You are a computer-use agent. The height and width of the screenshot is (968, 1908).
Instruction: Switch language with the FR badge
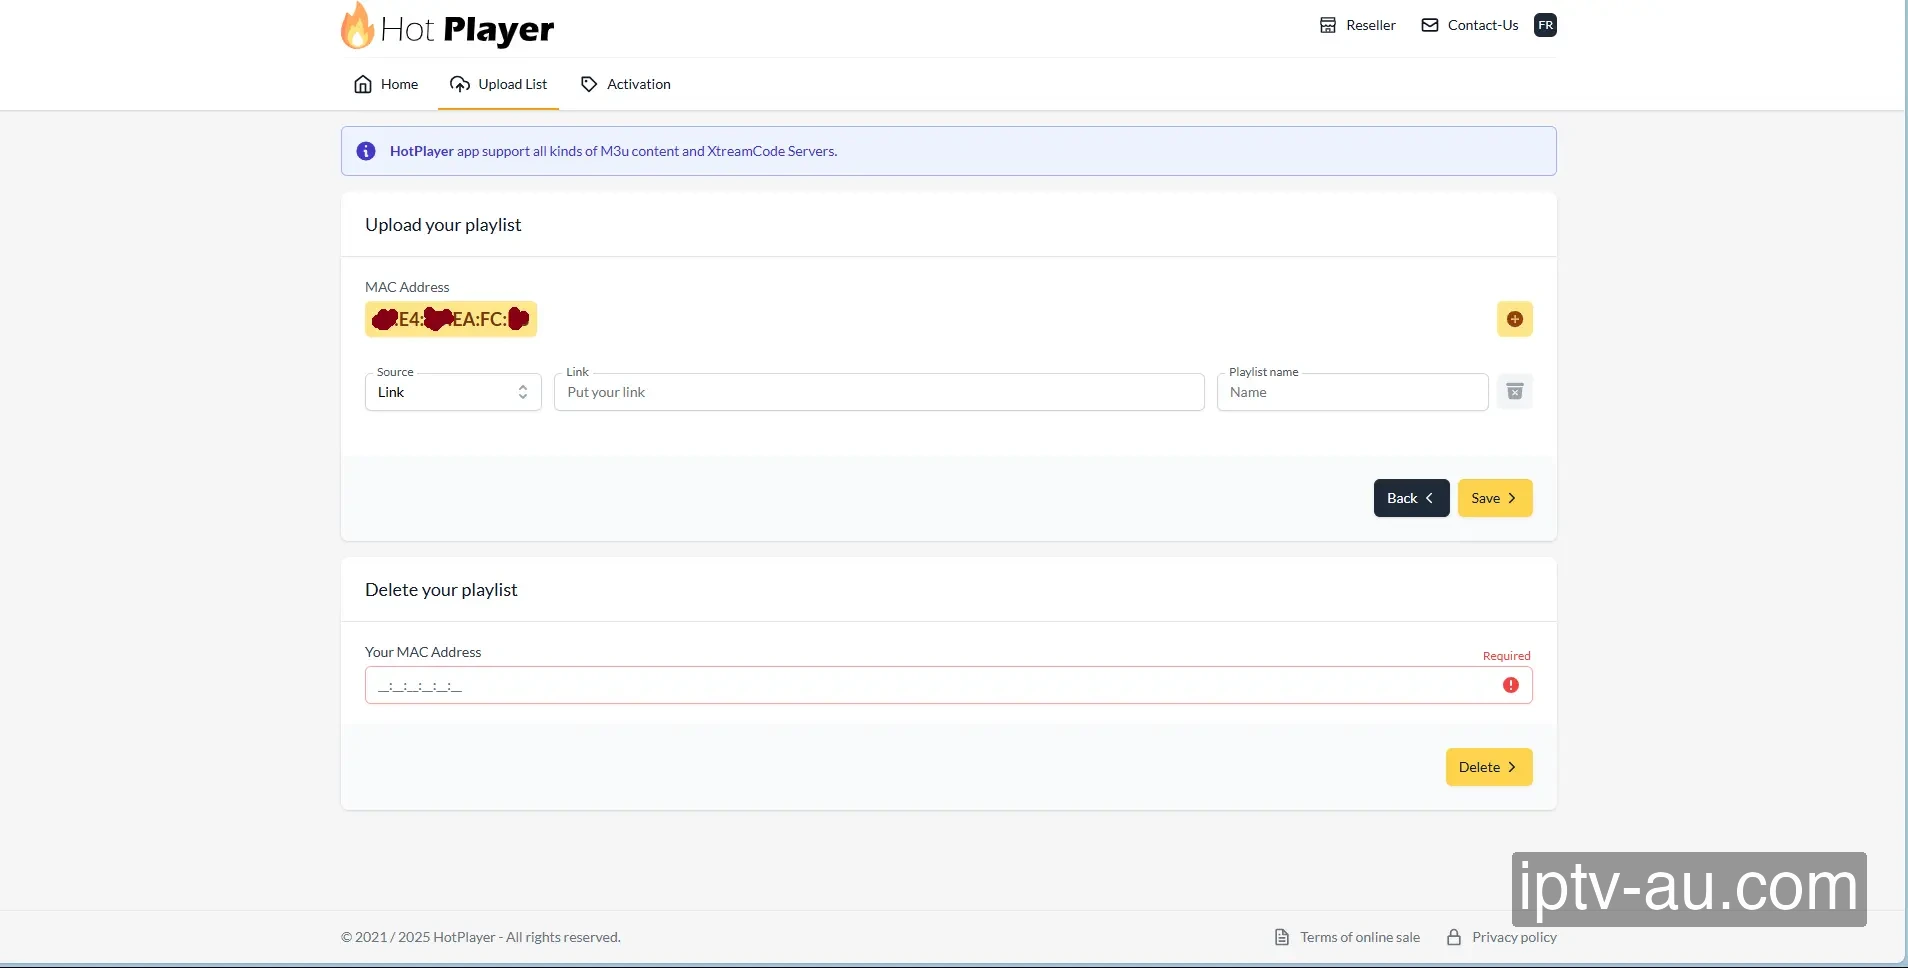[x=1546, y=25]
